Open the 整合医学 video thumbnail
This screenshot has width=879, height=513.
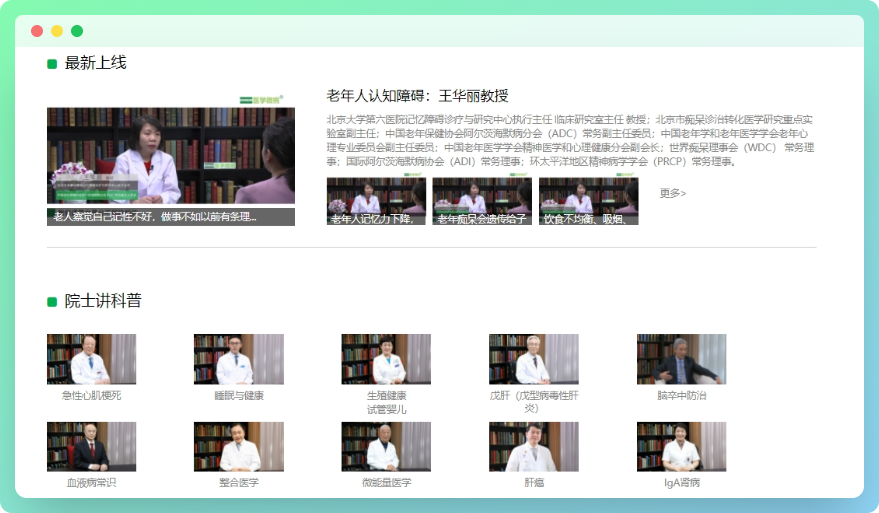(x=239, y=446)
